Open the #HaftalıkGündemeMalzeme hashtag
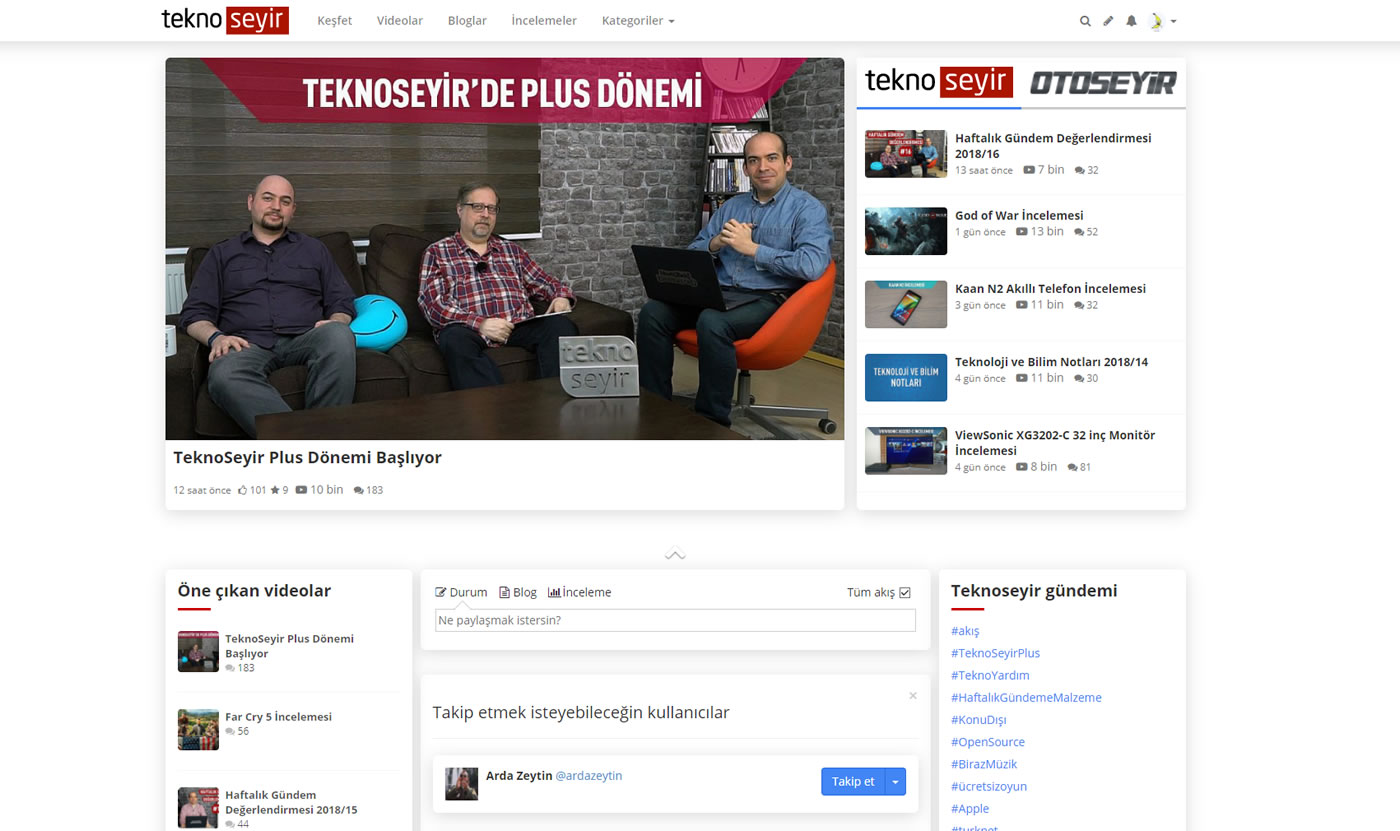Image resolution: width=1400 pixels, height=831 pixels. point(1026,698)
